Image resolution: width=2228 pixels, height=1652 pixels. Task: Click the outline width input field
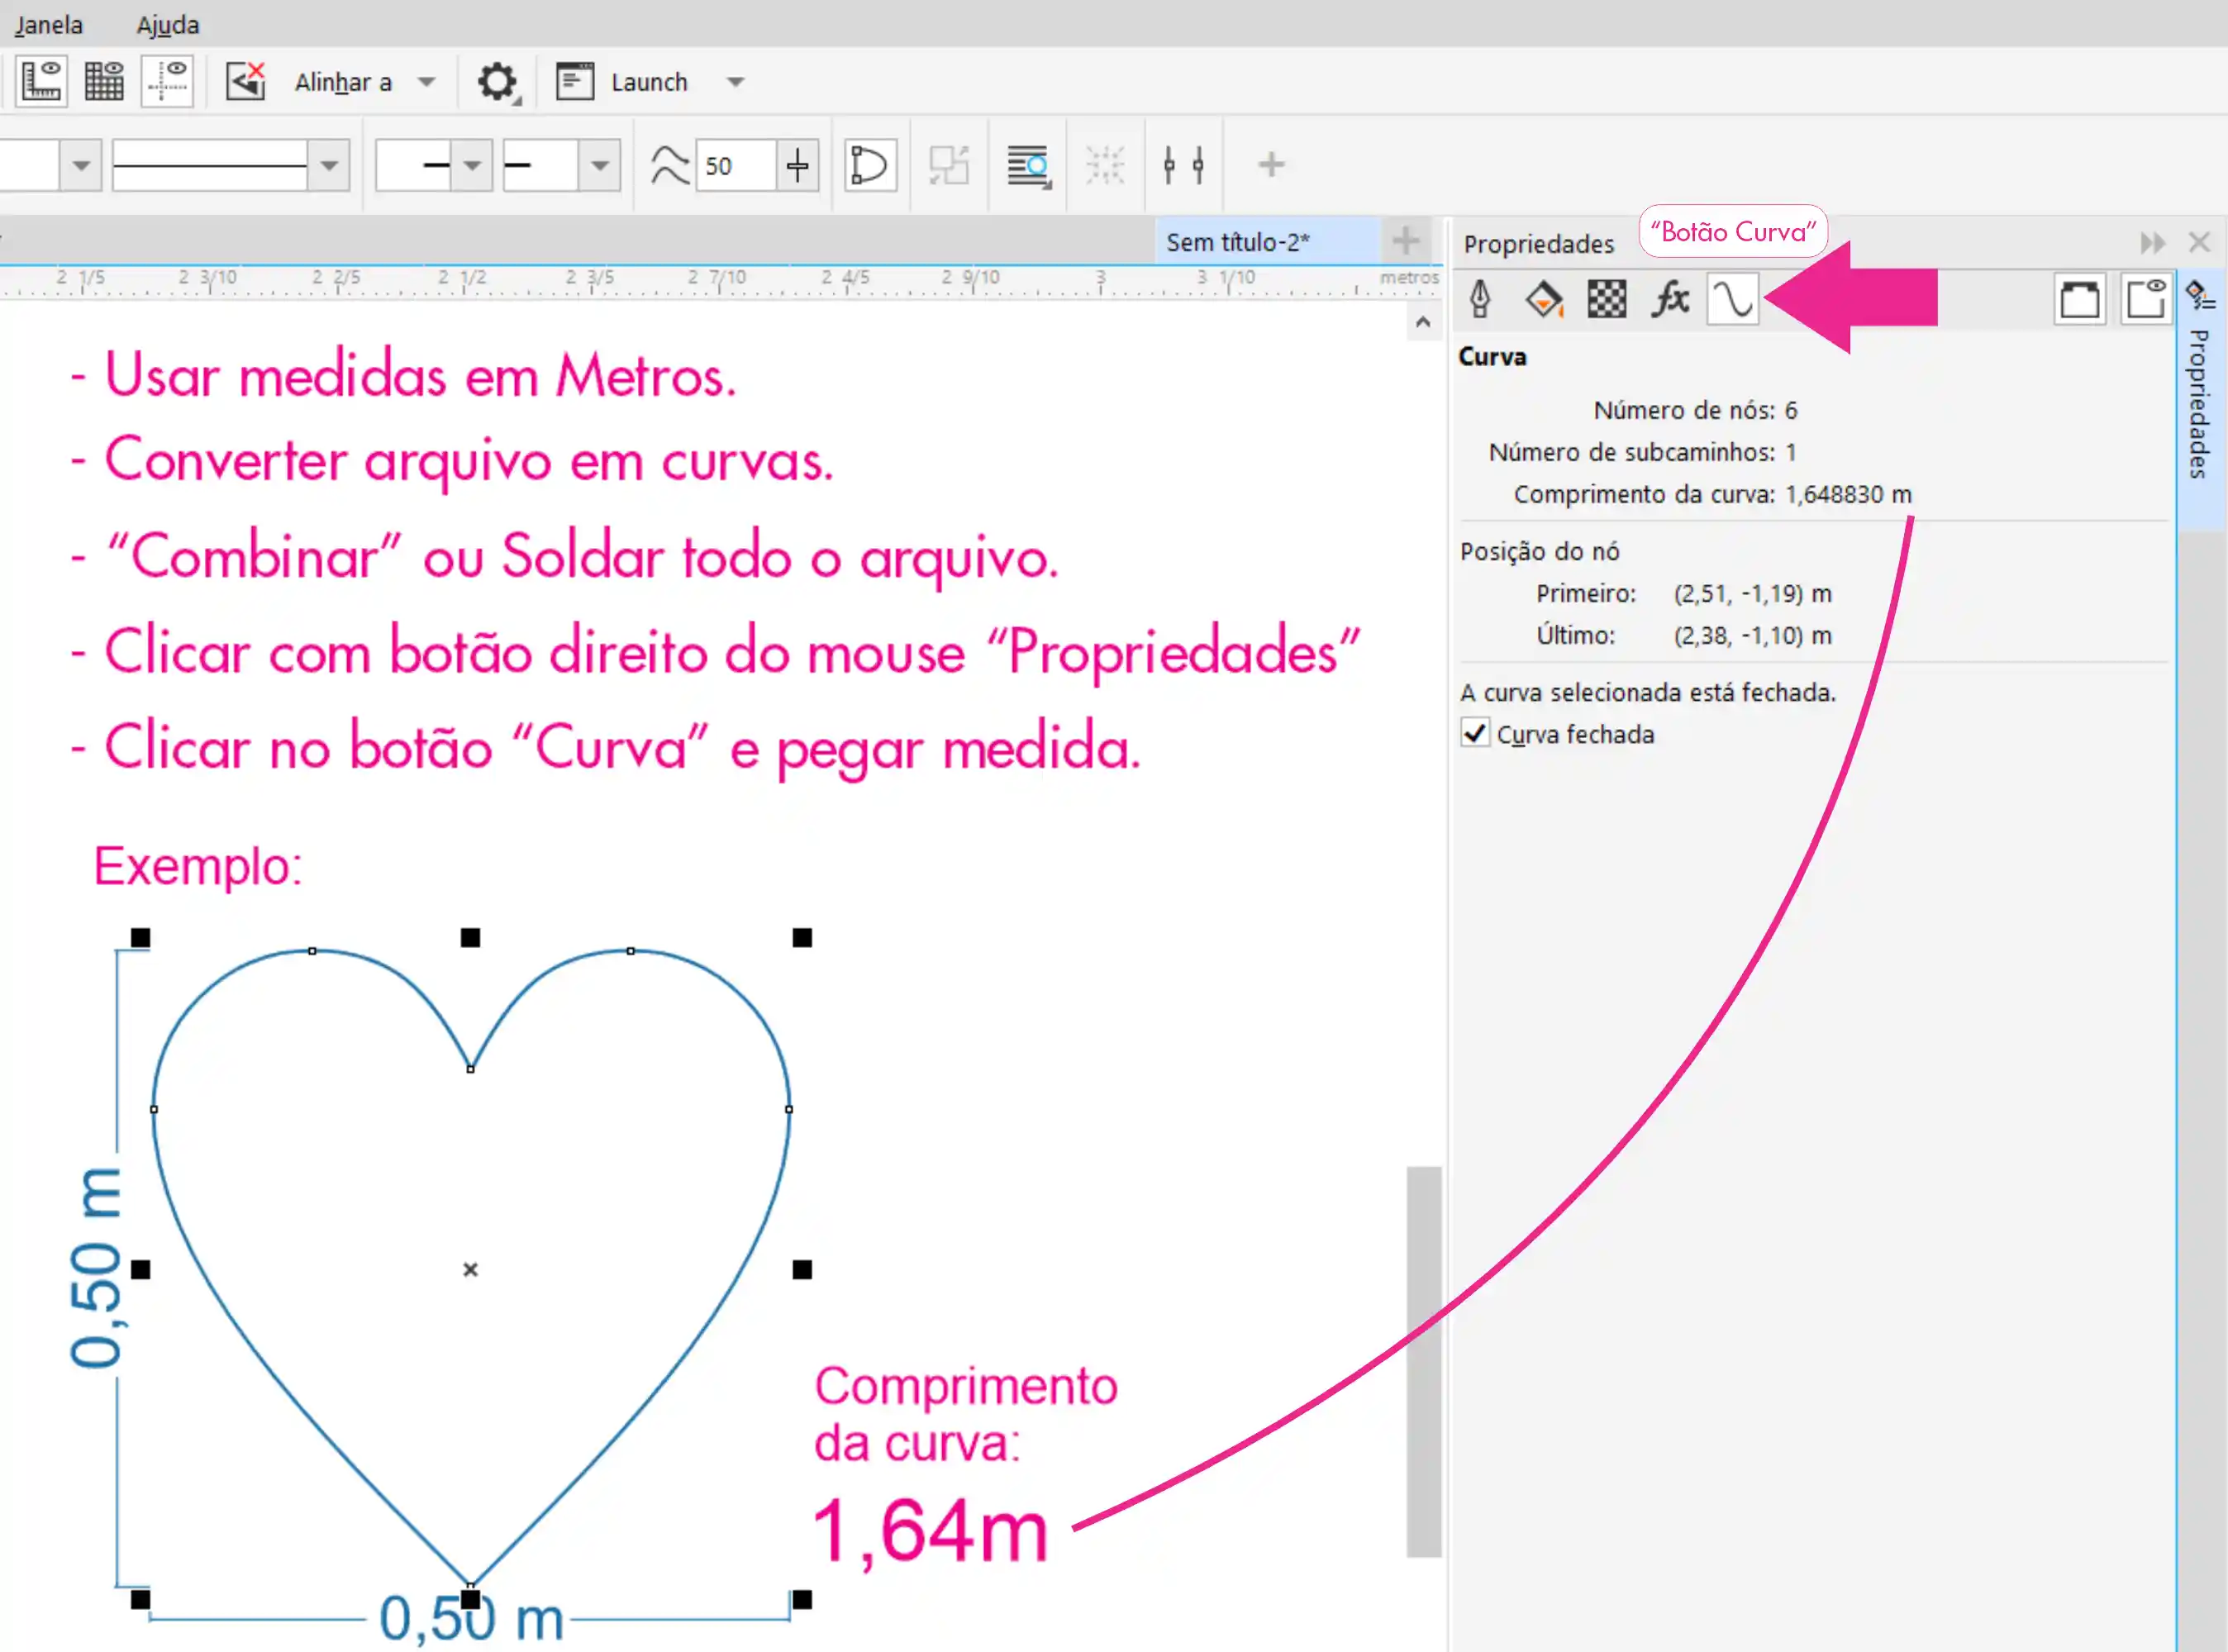[29, 165]
